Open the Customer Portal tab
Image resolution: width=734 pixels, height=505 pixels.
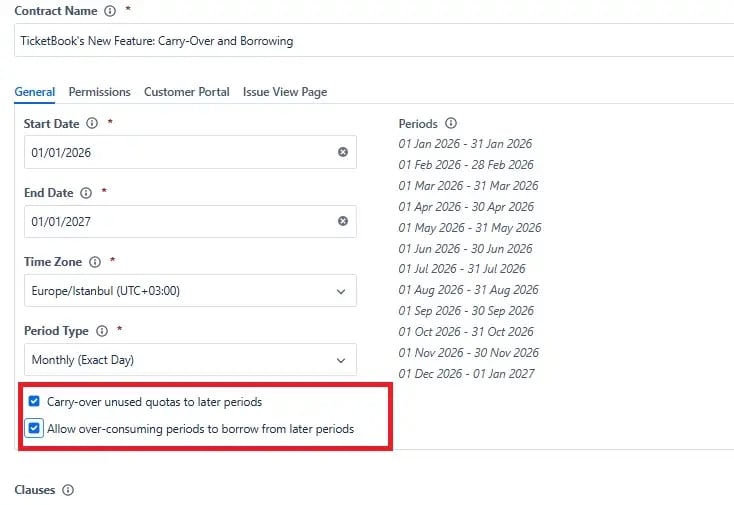(x=186, y=92)
